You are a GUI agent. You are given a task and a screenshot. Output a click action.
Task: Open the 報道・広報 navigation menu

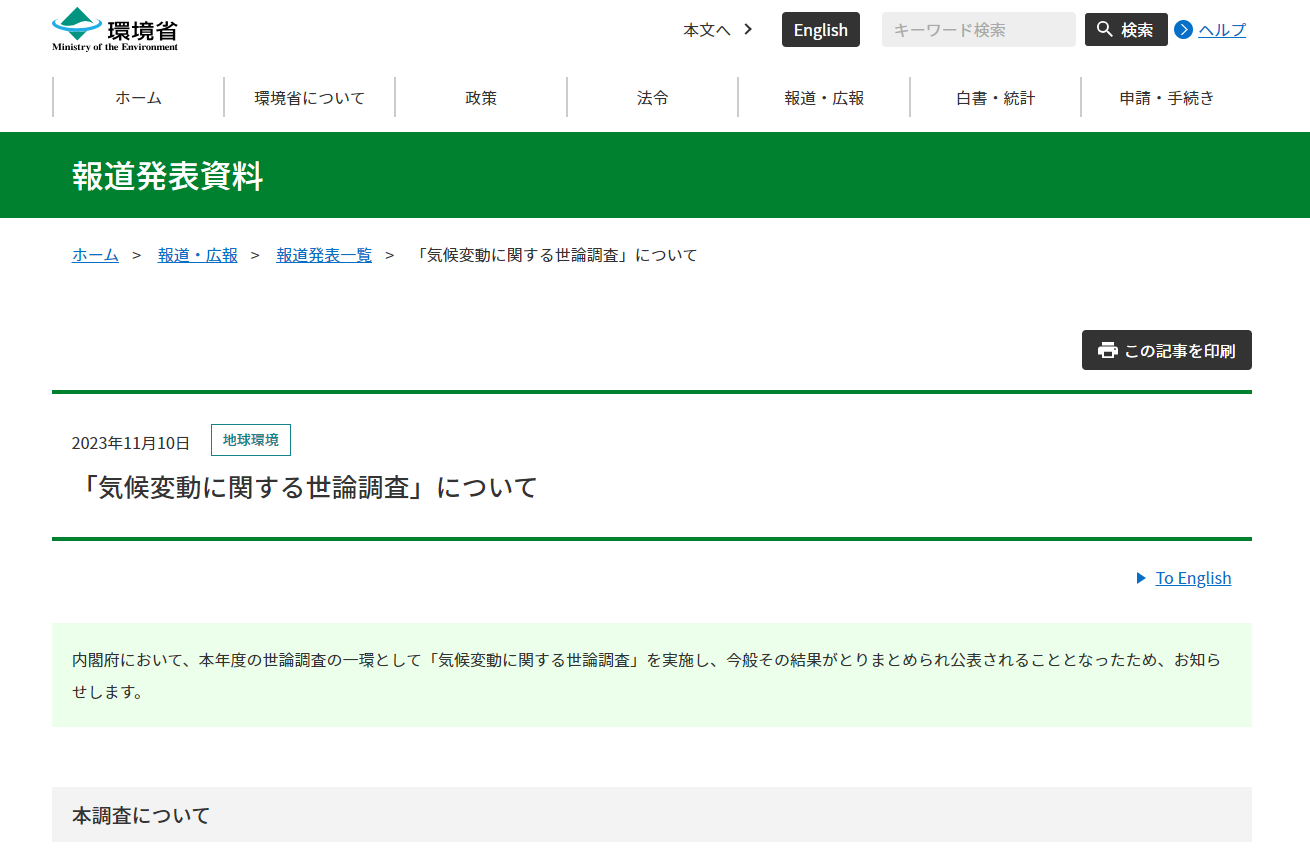824,98
